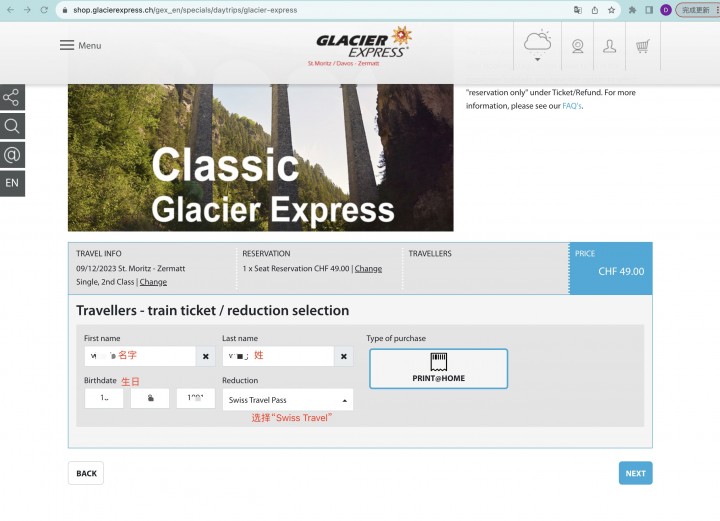Image resolution: width=720 pixels, height=521 pixels.
Task: Change the seat reservation link
Action: pos(368,269)
